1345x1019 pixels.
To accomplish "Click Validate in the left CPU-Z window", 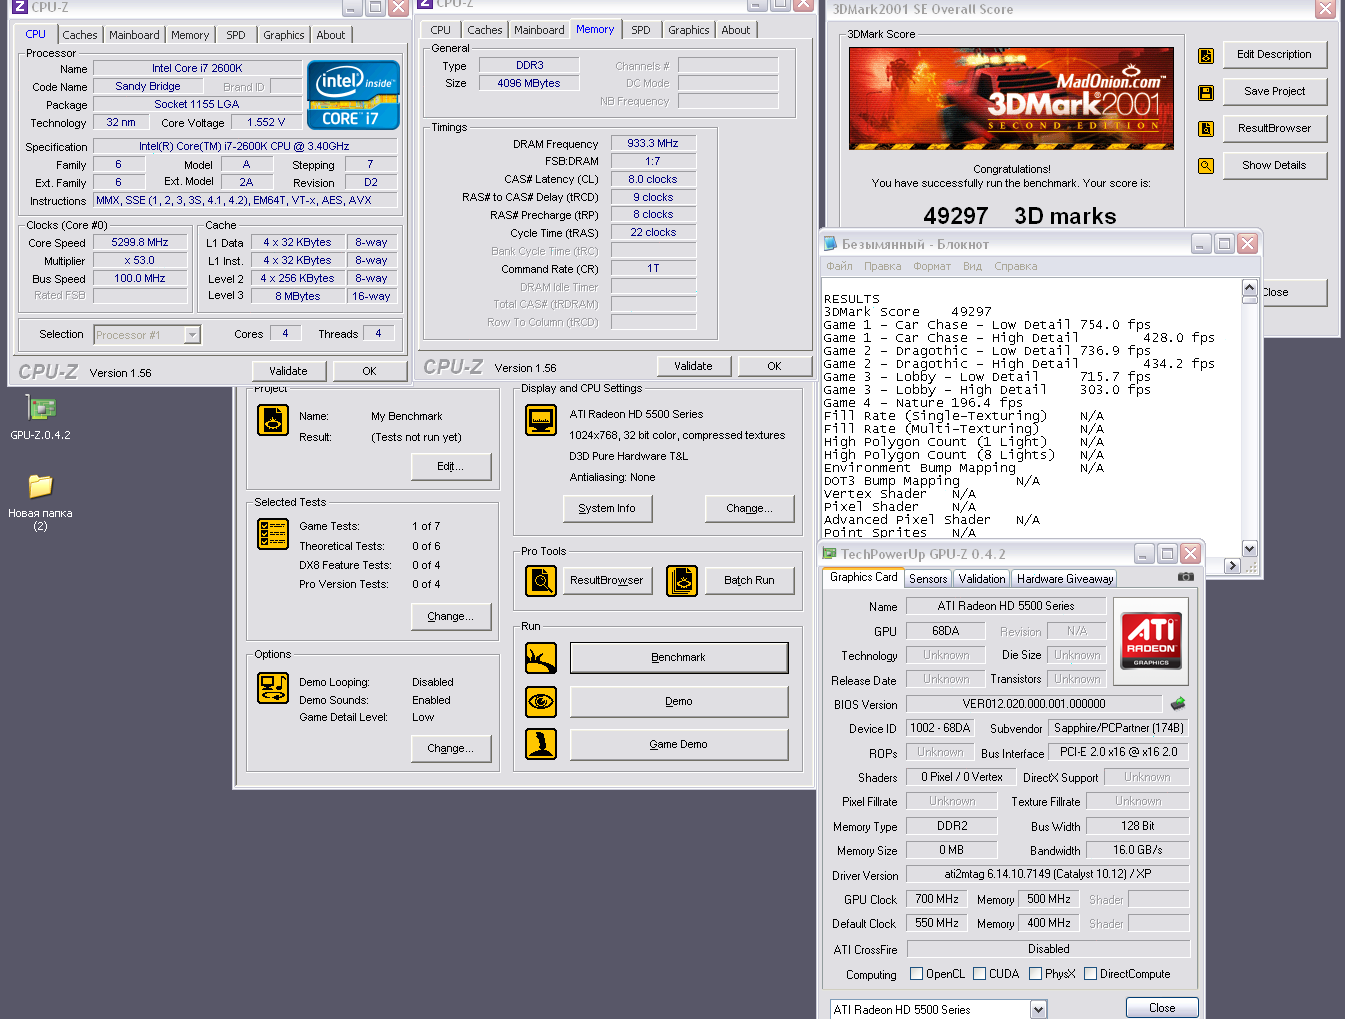I will [x=288, y=371].
